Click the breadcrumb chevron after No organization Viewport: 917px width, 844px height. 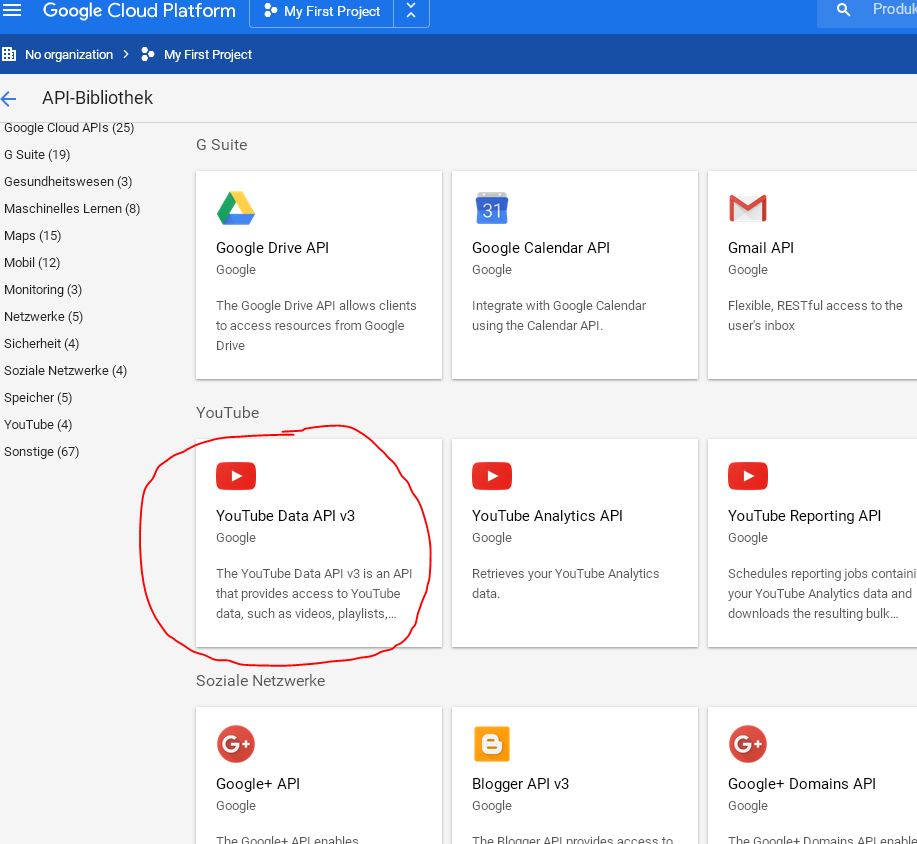126,54
